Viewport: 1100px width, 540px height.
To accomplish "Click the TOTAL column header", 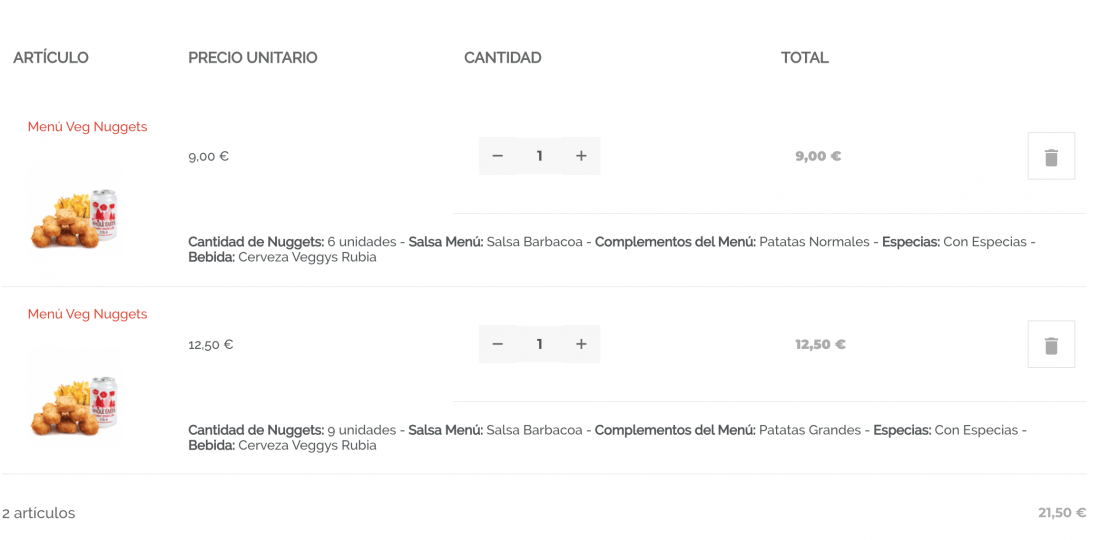I will 805,58.
